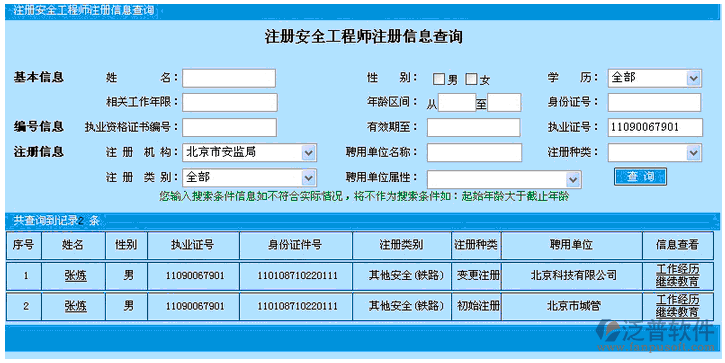
Task: Open 张炼 name link in row 2
Action: 75,306
